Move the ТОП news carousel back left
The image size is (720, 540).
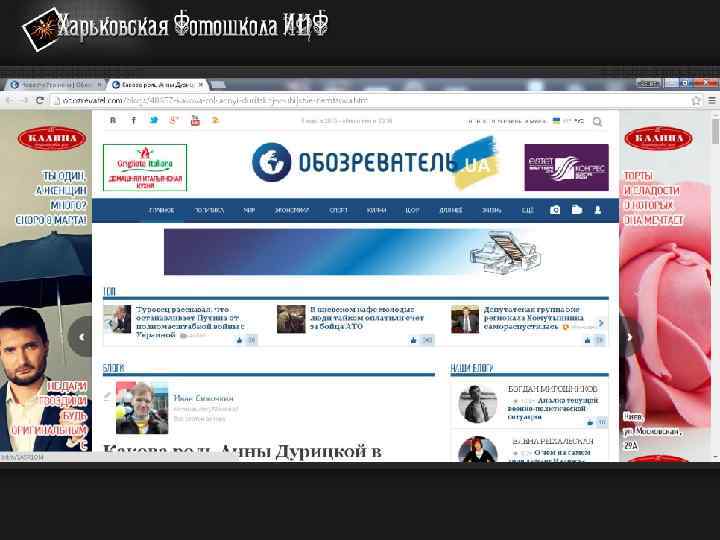click(109, 324)
